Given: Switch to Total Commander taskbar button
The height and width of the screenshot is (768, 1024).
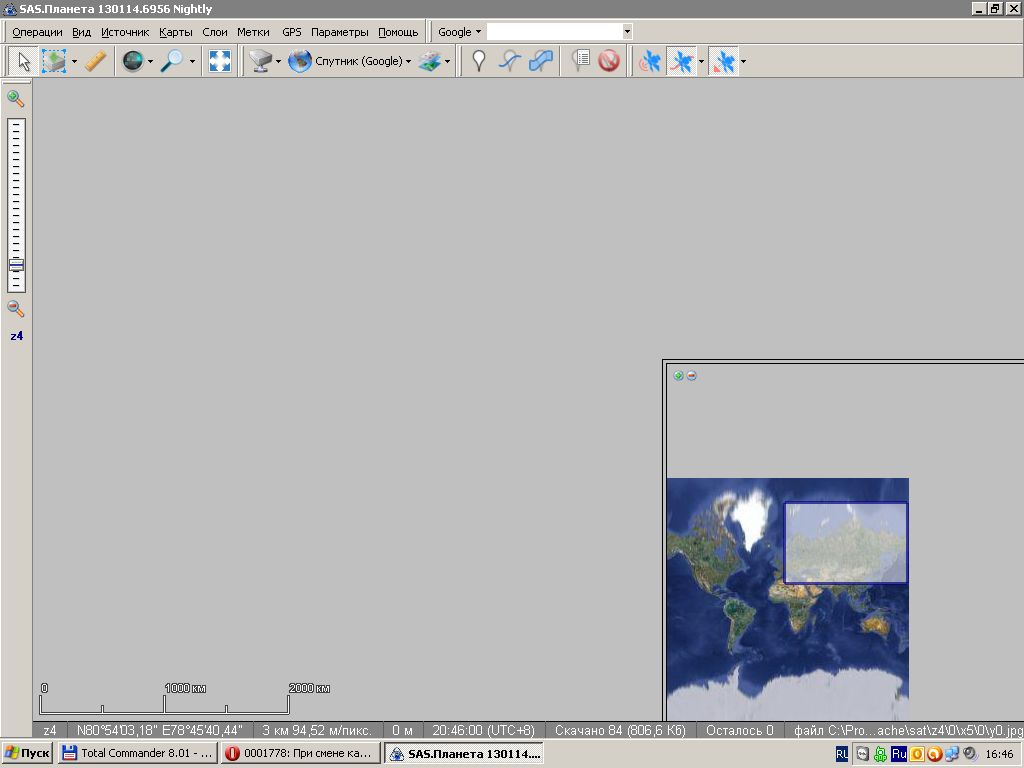Looking at the screenshot, I should [137, 753].
